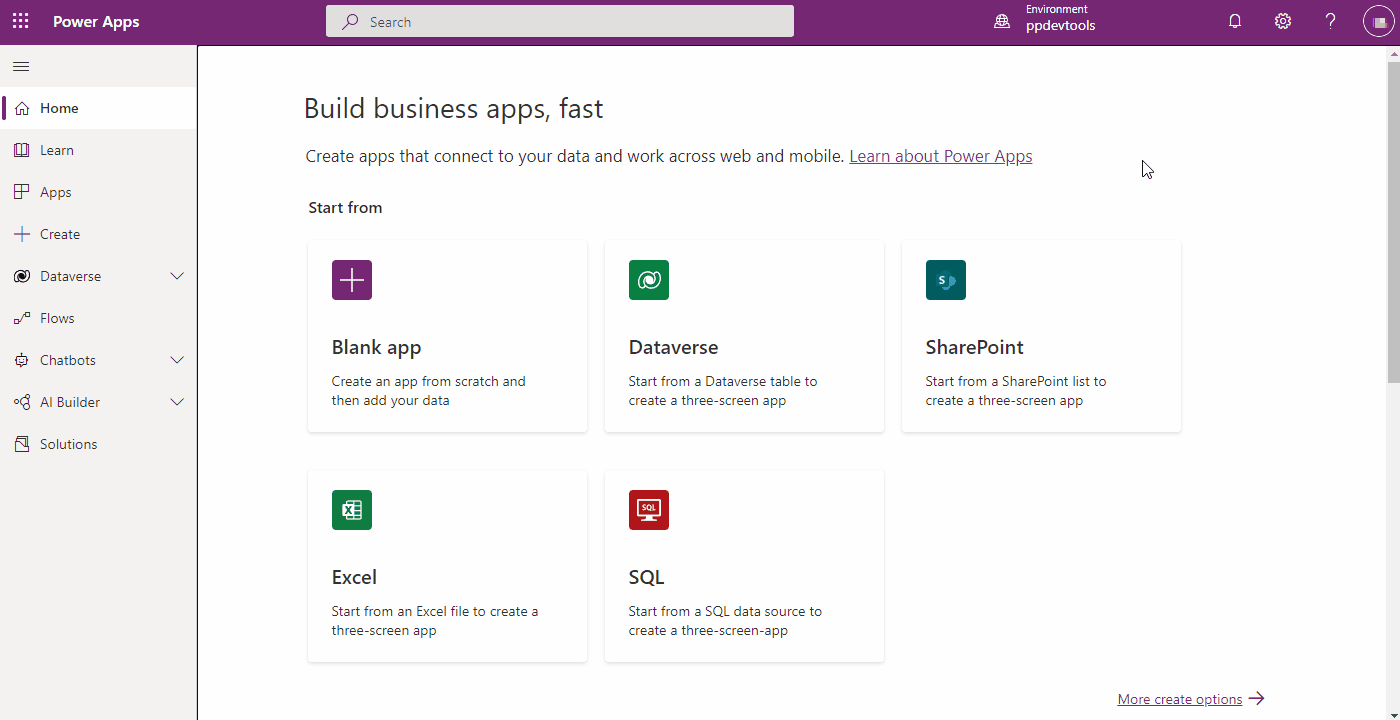The width and height of the screenshot is (1400, 720).
Task: Click the Excel tile icon
Action: coord(352,510)
